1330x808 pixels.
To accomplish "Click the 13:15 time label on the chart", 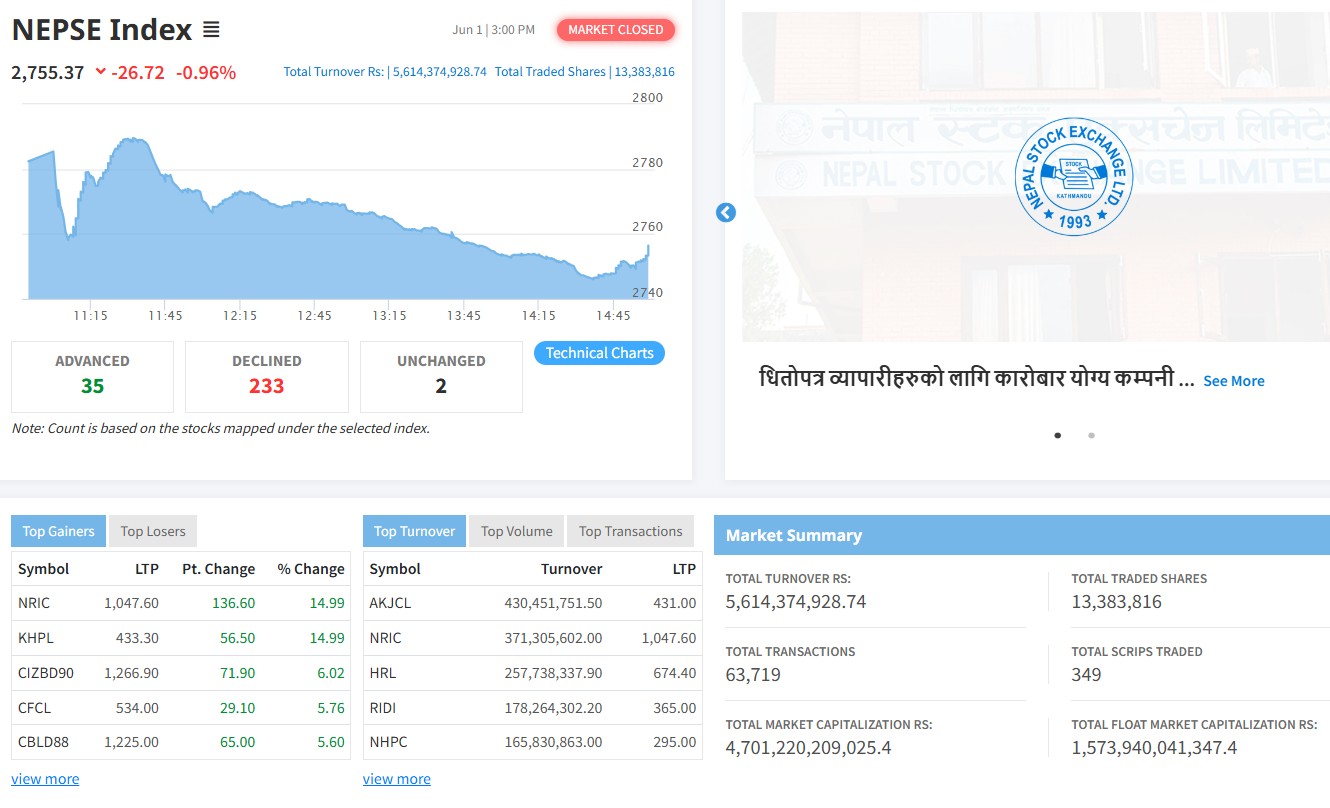I will click(x=389, y=316).
